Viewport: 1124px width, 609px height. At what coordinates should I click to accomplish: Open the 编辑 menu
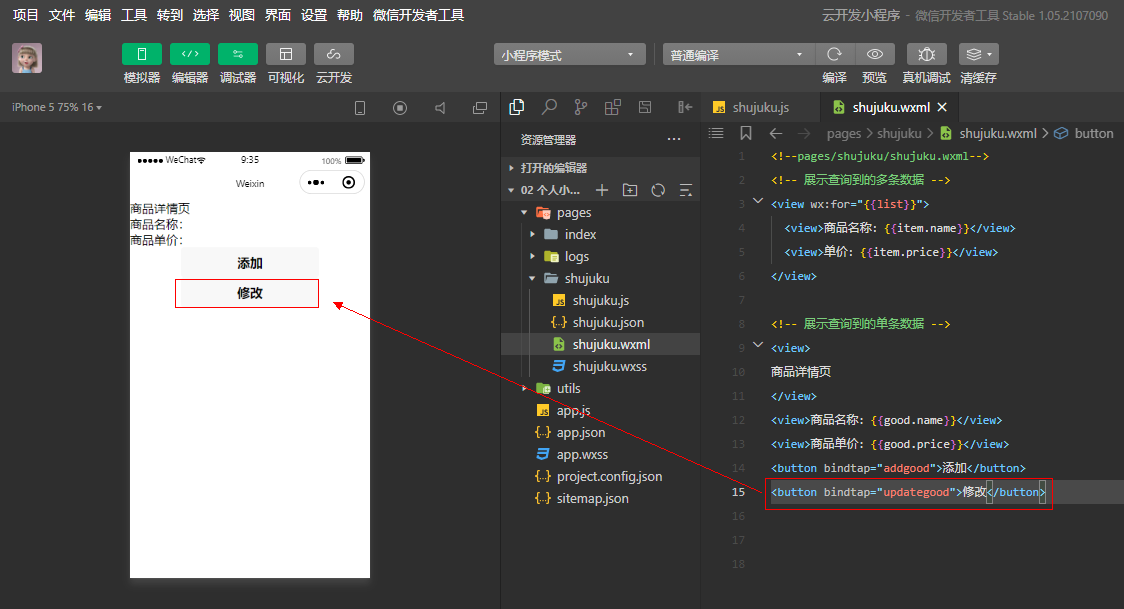click(x=97, y=15)
